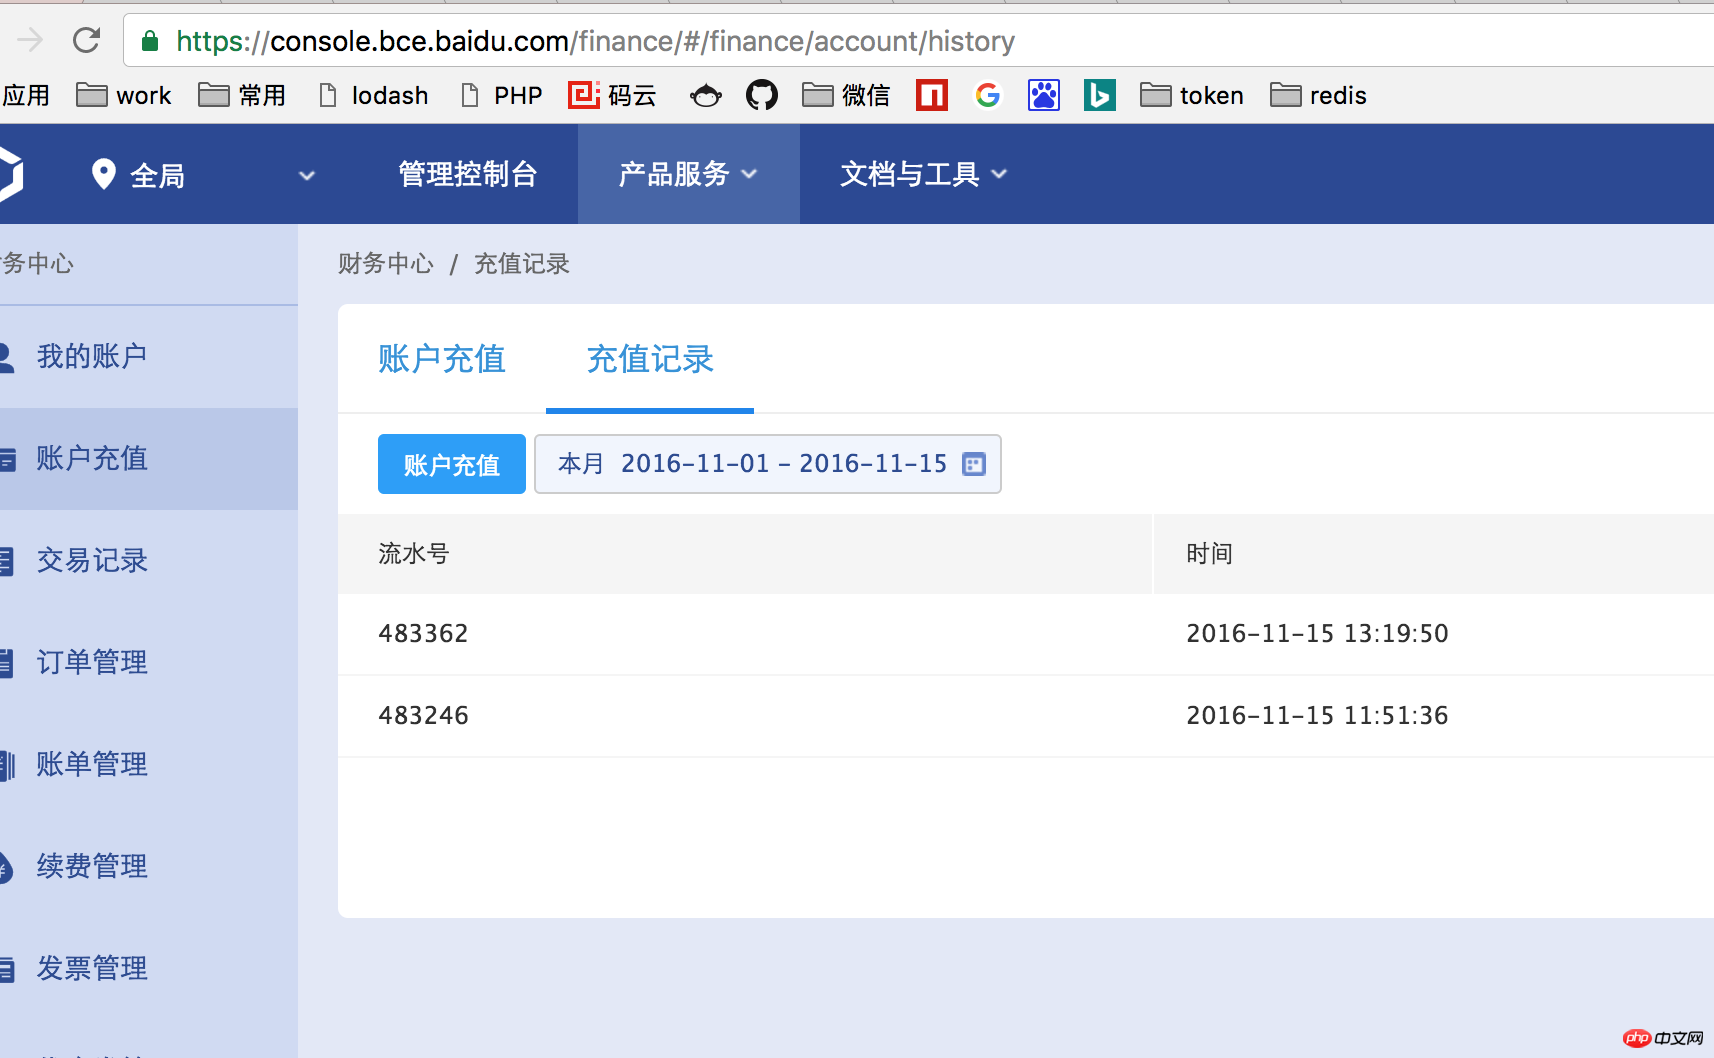
Task: Expand the 产品服务 menu
Action: [x=688, y=174]
